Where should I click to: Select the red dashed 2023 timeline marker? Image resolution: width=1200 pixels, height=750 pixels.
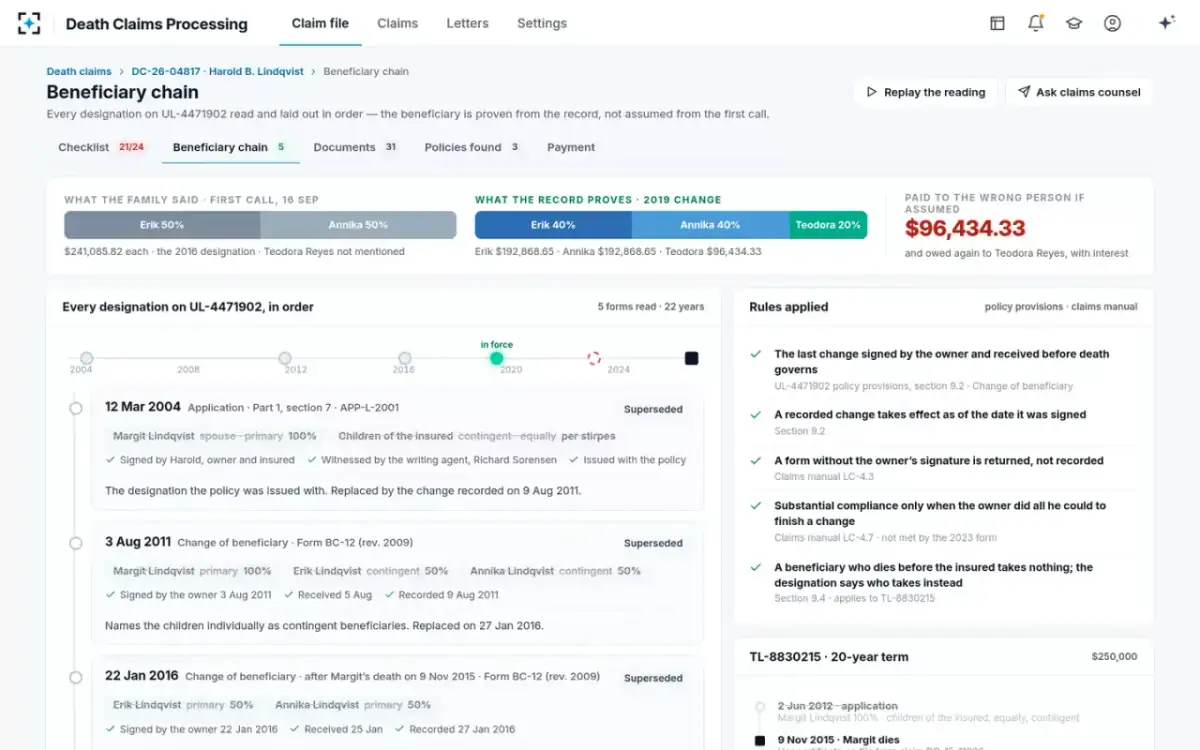pyautogui.click(x=594, y=358)
